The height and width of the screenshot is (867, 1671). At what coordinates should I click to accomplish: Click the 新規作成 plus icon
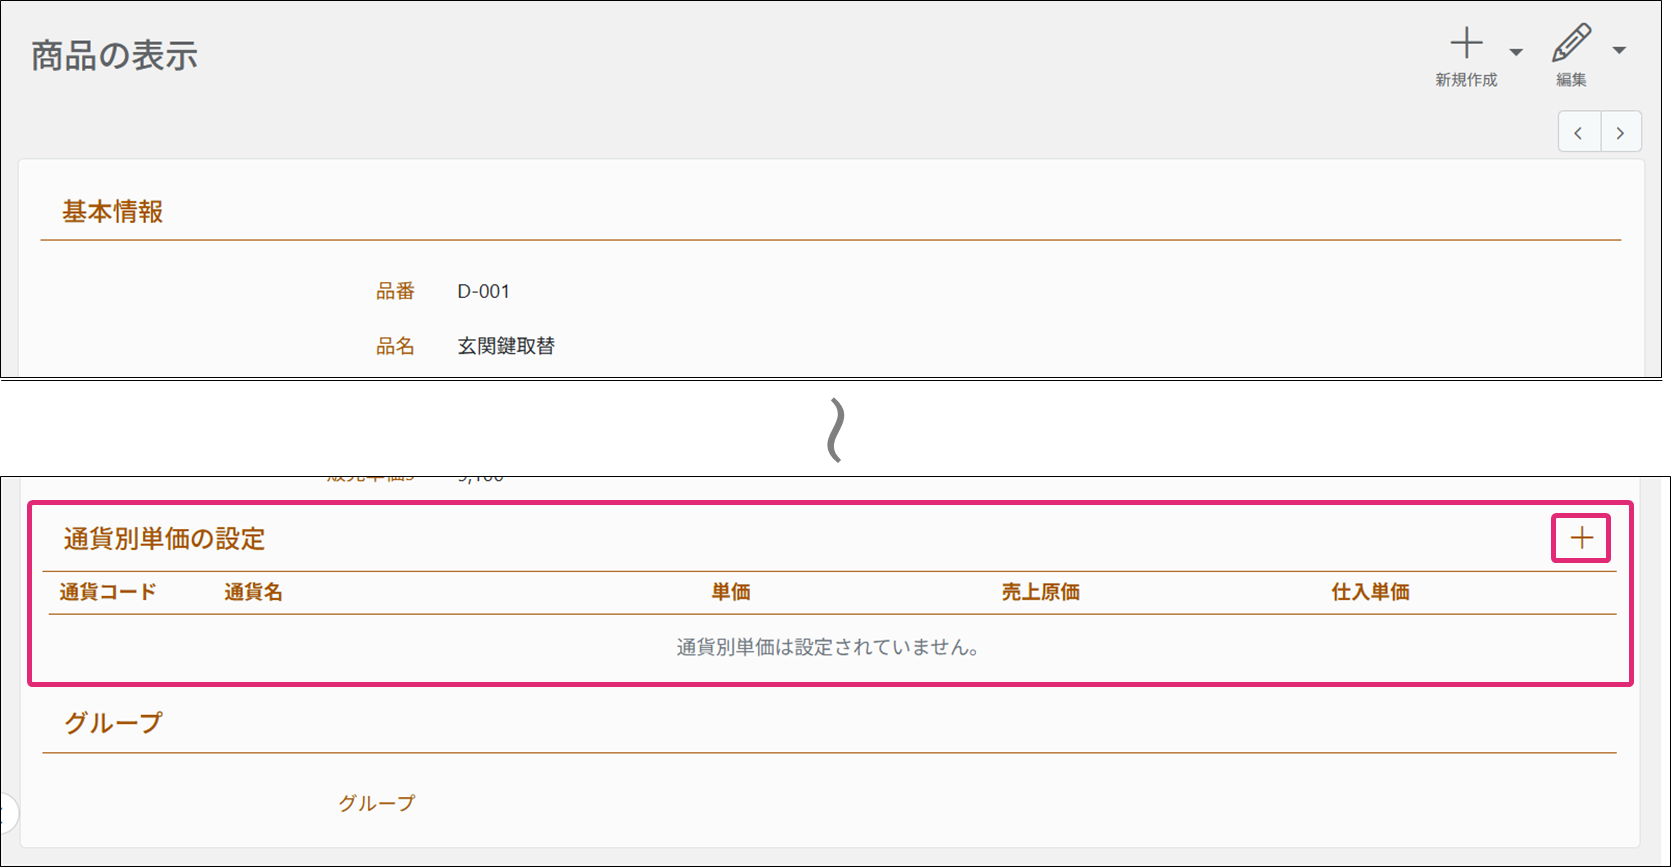coord(1466,45)
